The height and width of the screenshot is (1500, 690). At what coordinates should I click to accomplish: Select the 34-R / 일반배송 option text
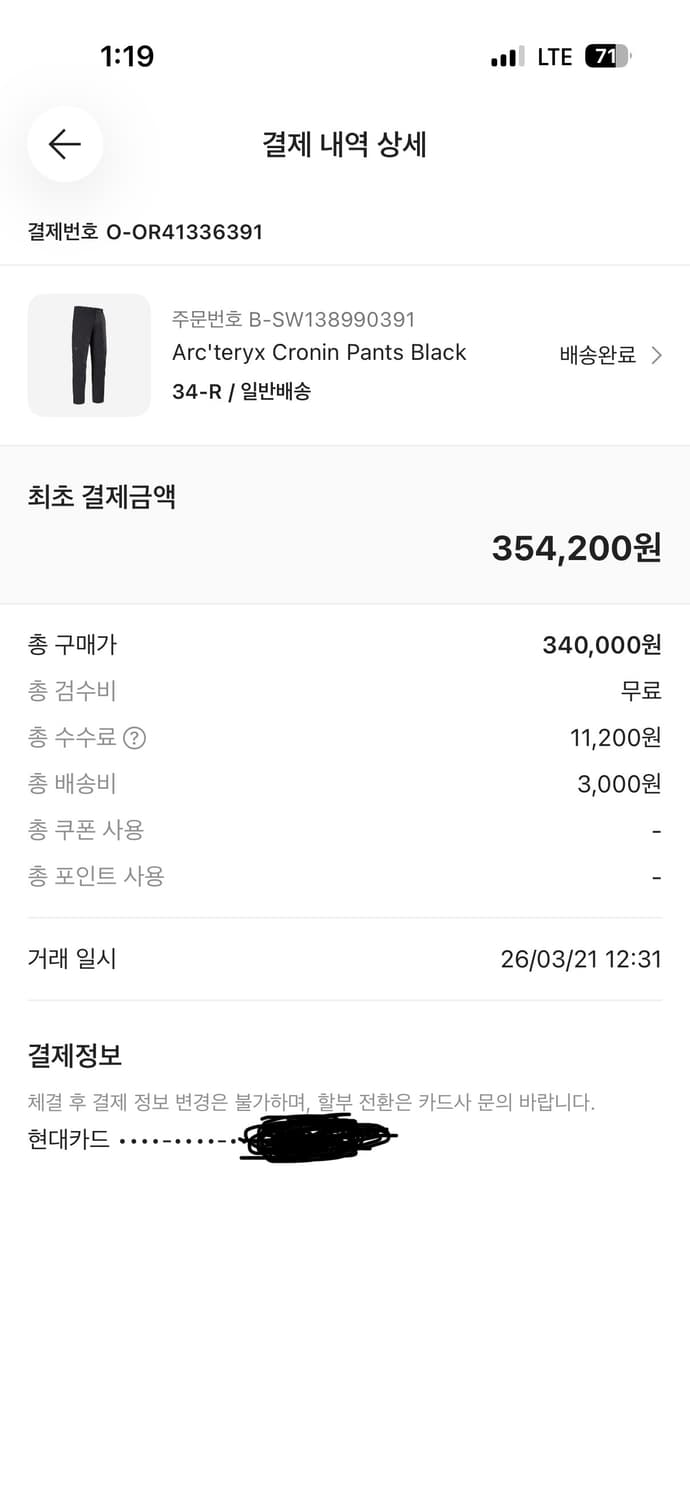(241, 391)
